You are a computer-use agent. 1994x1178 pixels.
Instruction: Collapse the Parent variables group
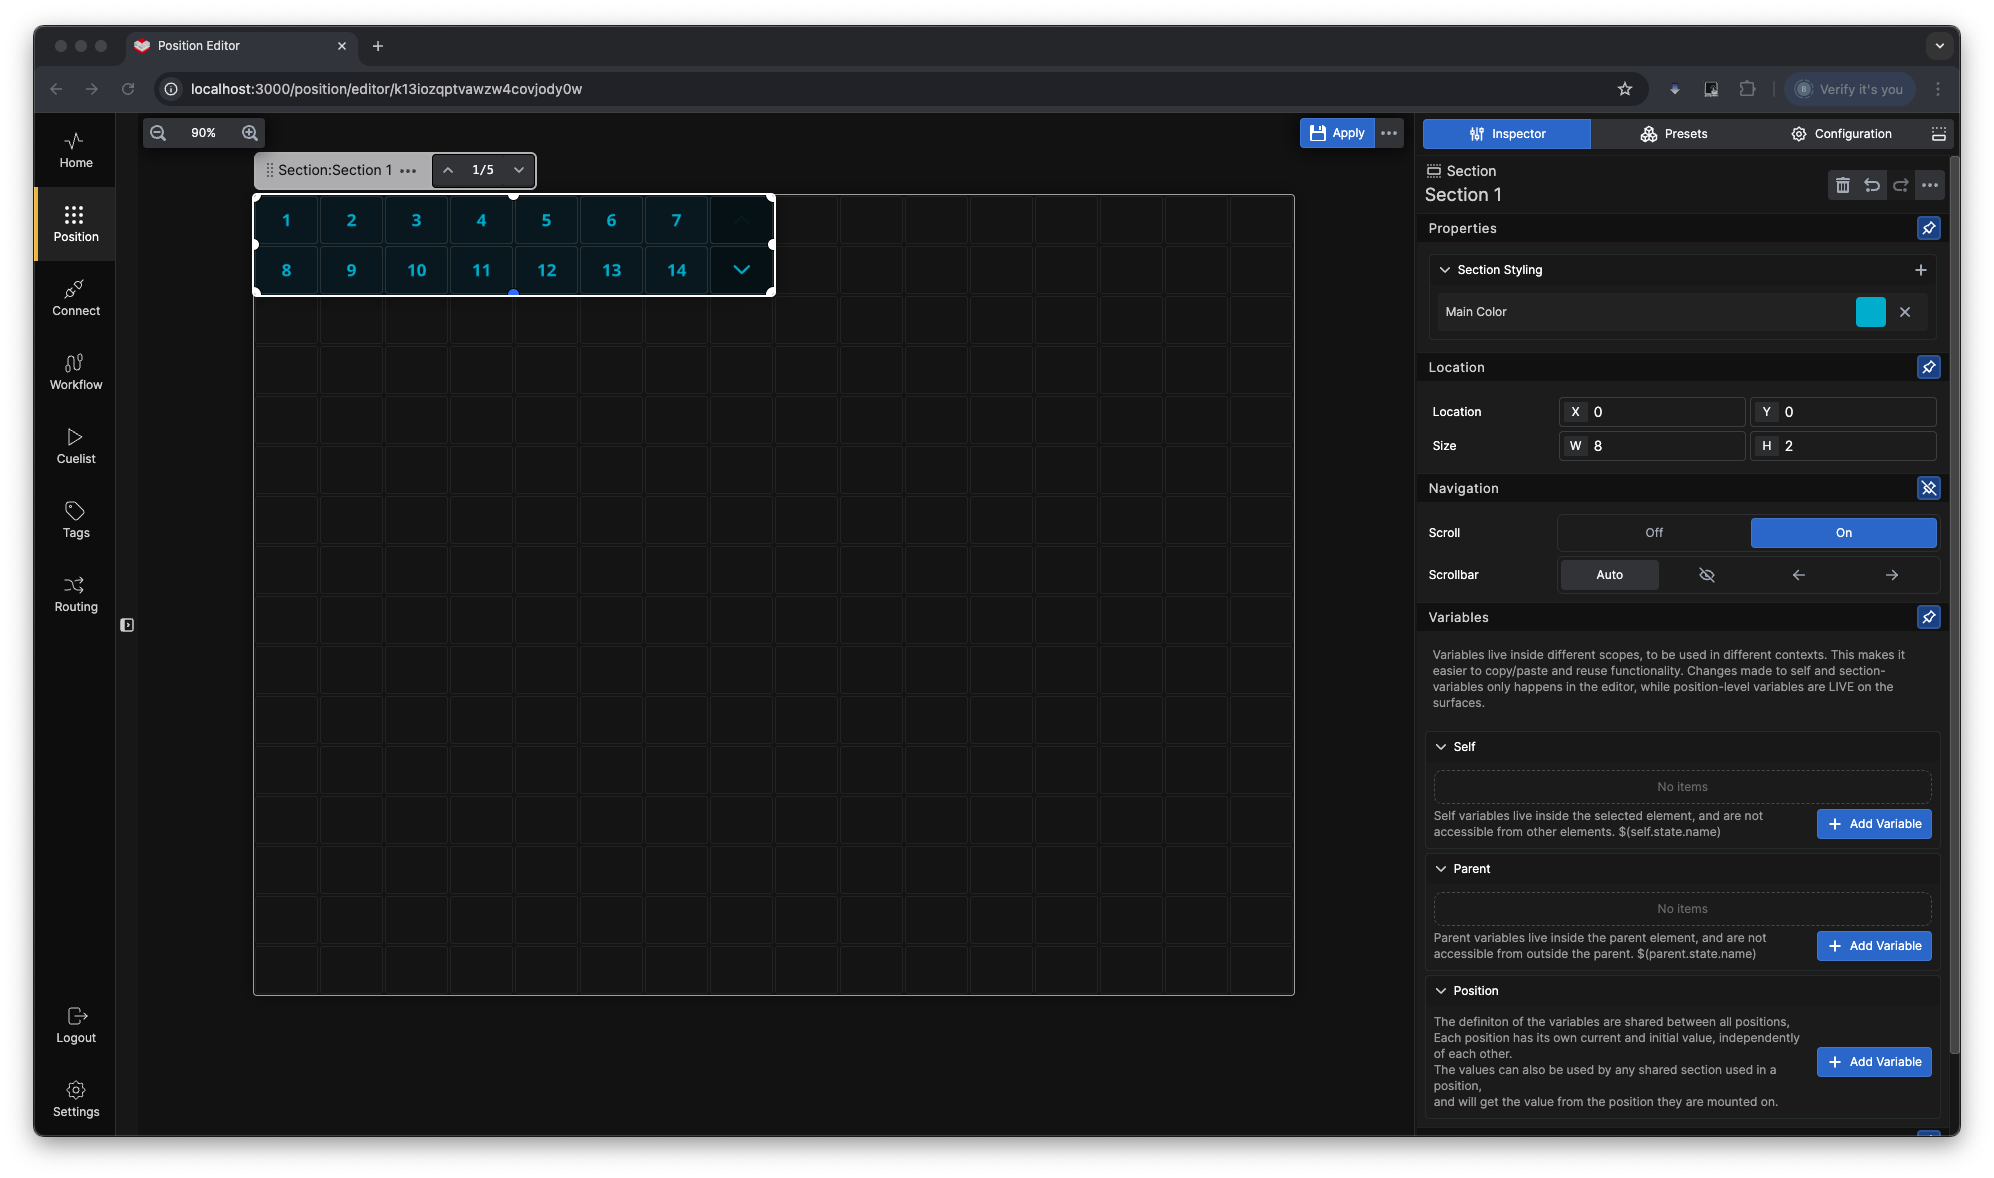(1441, 869)
